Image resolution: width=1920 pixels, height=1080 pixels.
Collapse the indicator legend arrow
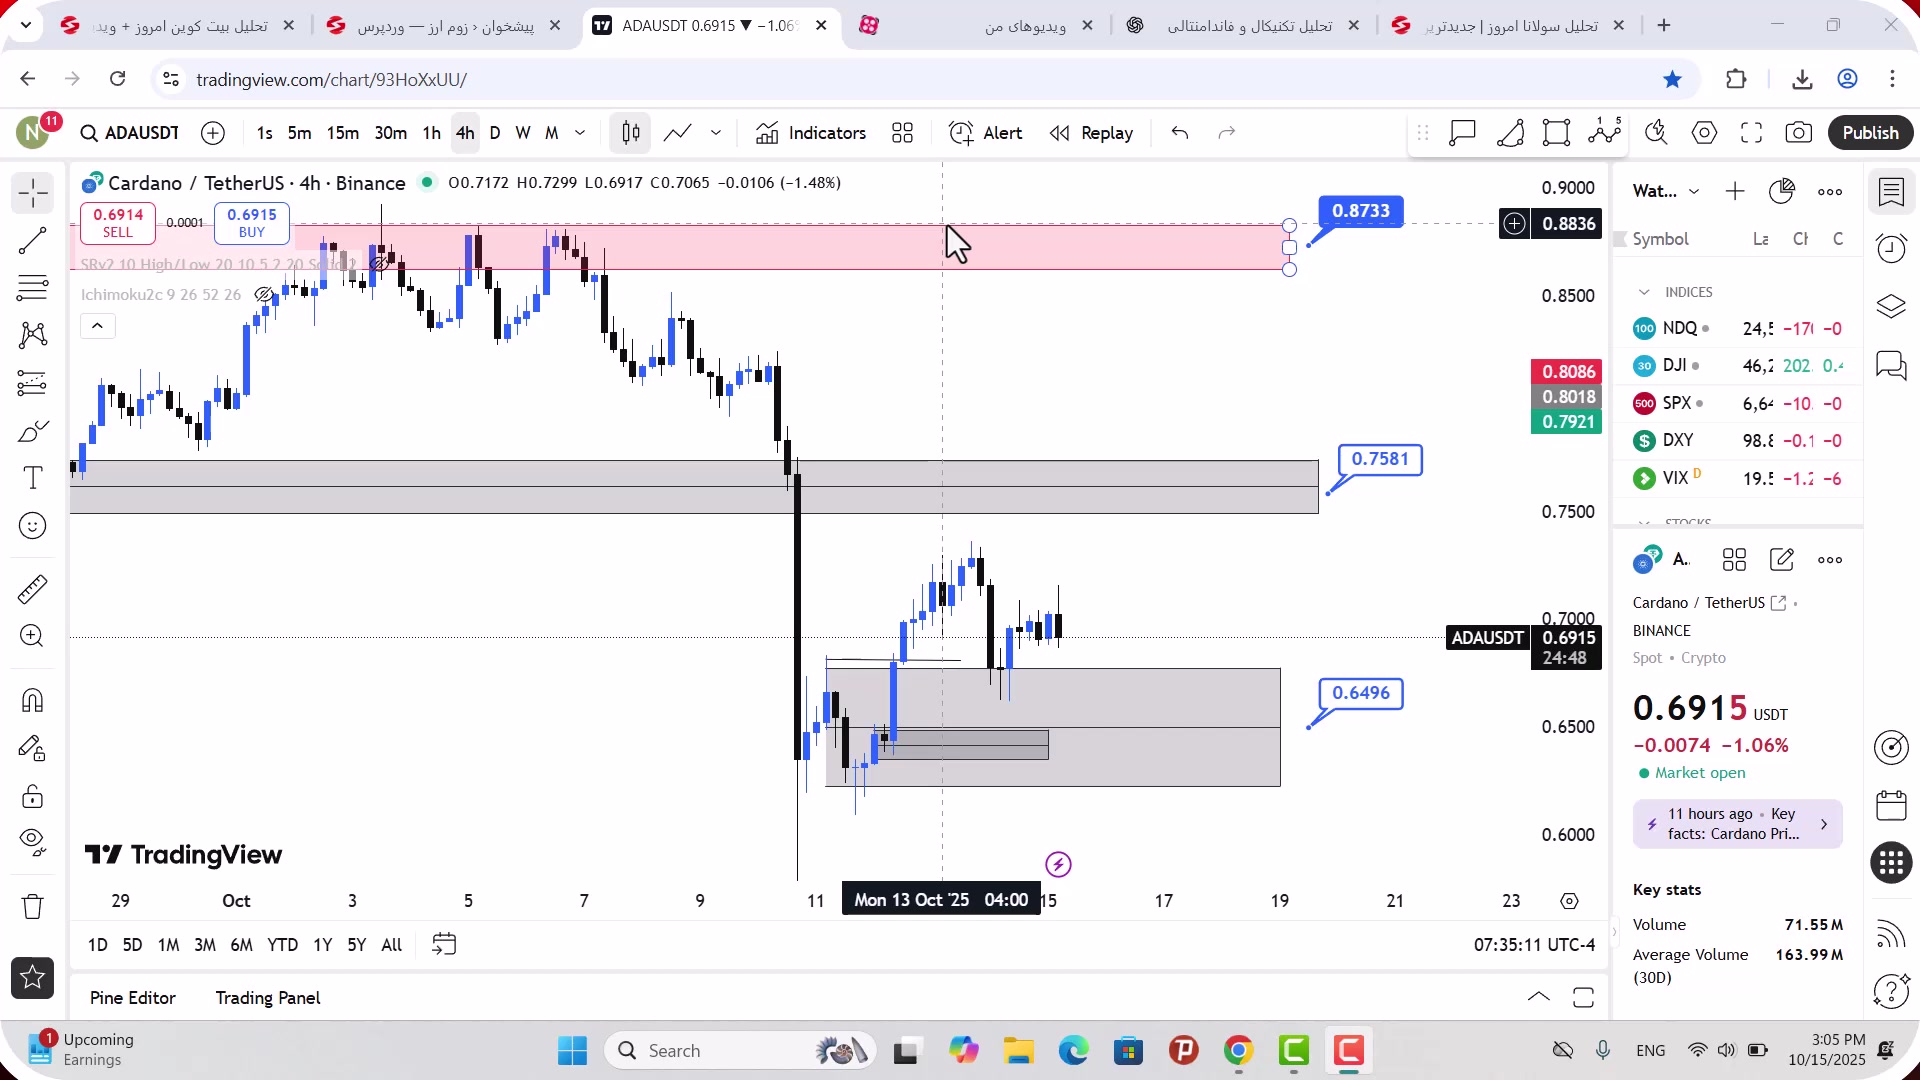(97, 326)
